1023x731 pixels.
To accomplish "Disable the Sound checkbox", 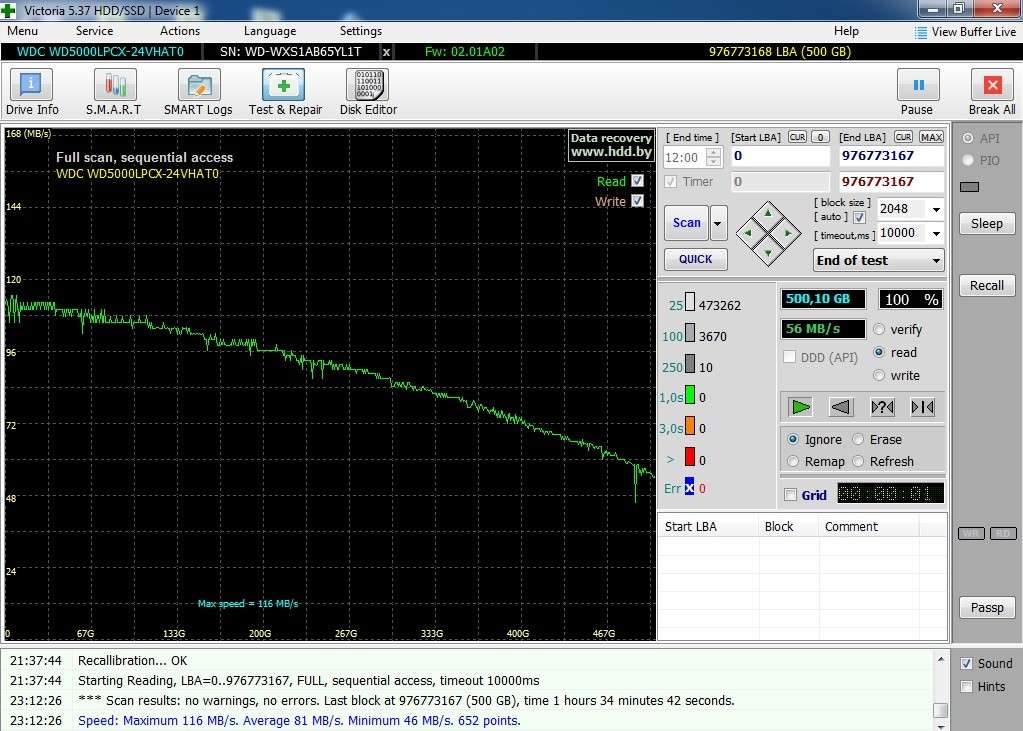I will coord(966,663).
